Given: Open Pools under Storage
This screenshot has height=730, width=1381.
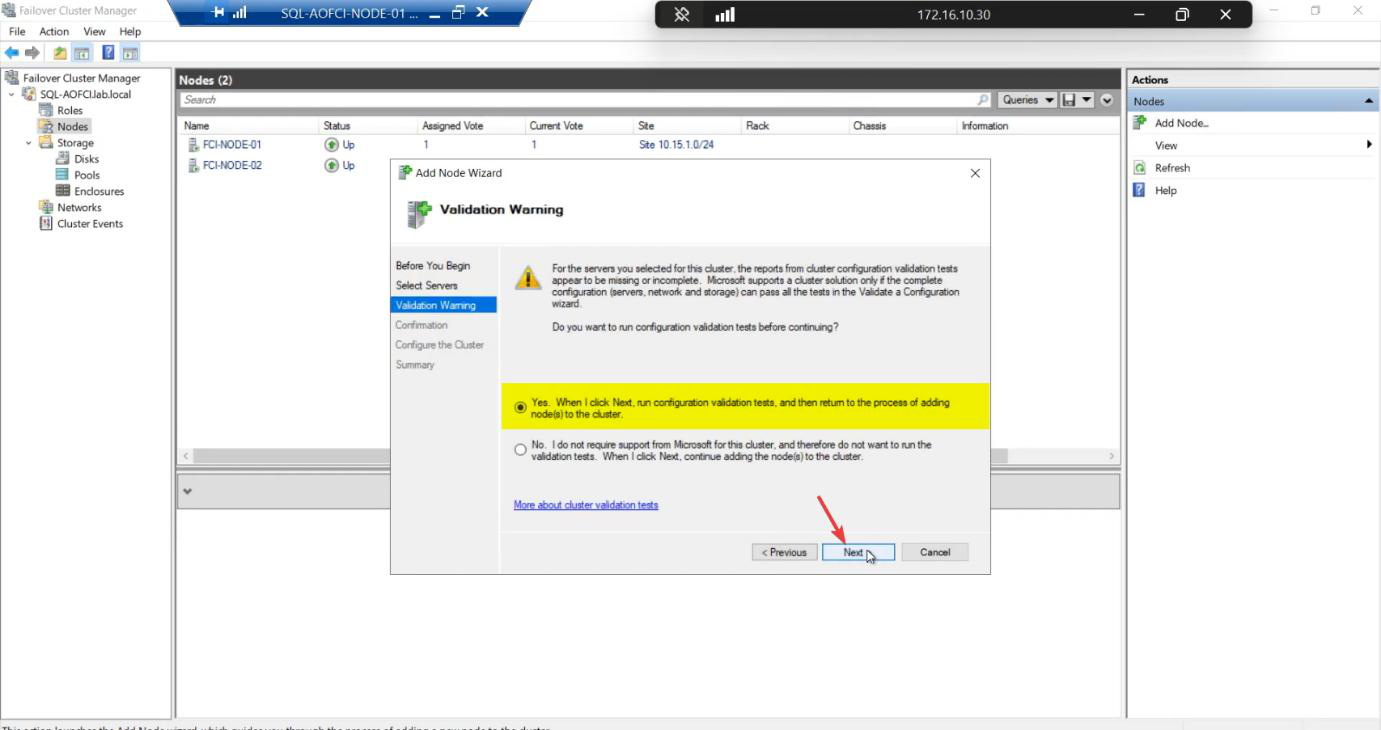Looking at the screenshot, I should tap(86, 175).
